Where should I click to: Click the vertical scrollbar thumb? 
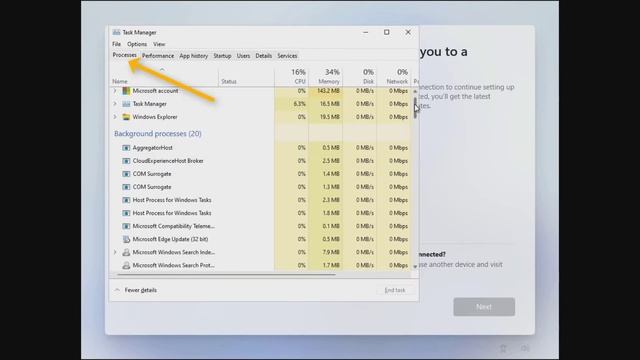(x=415, y=108)
